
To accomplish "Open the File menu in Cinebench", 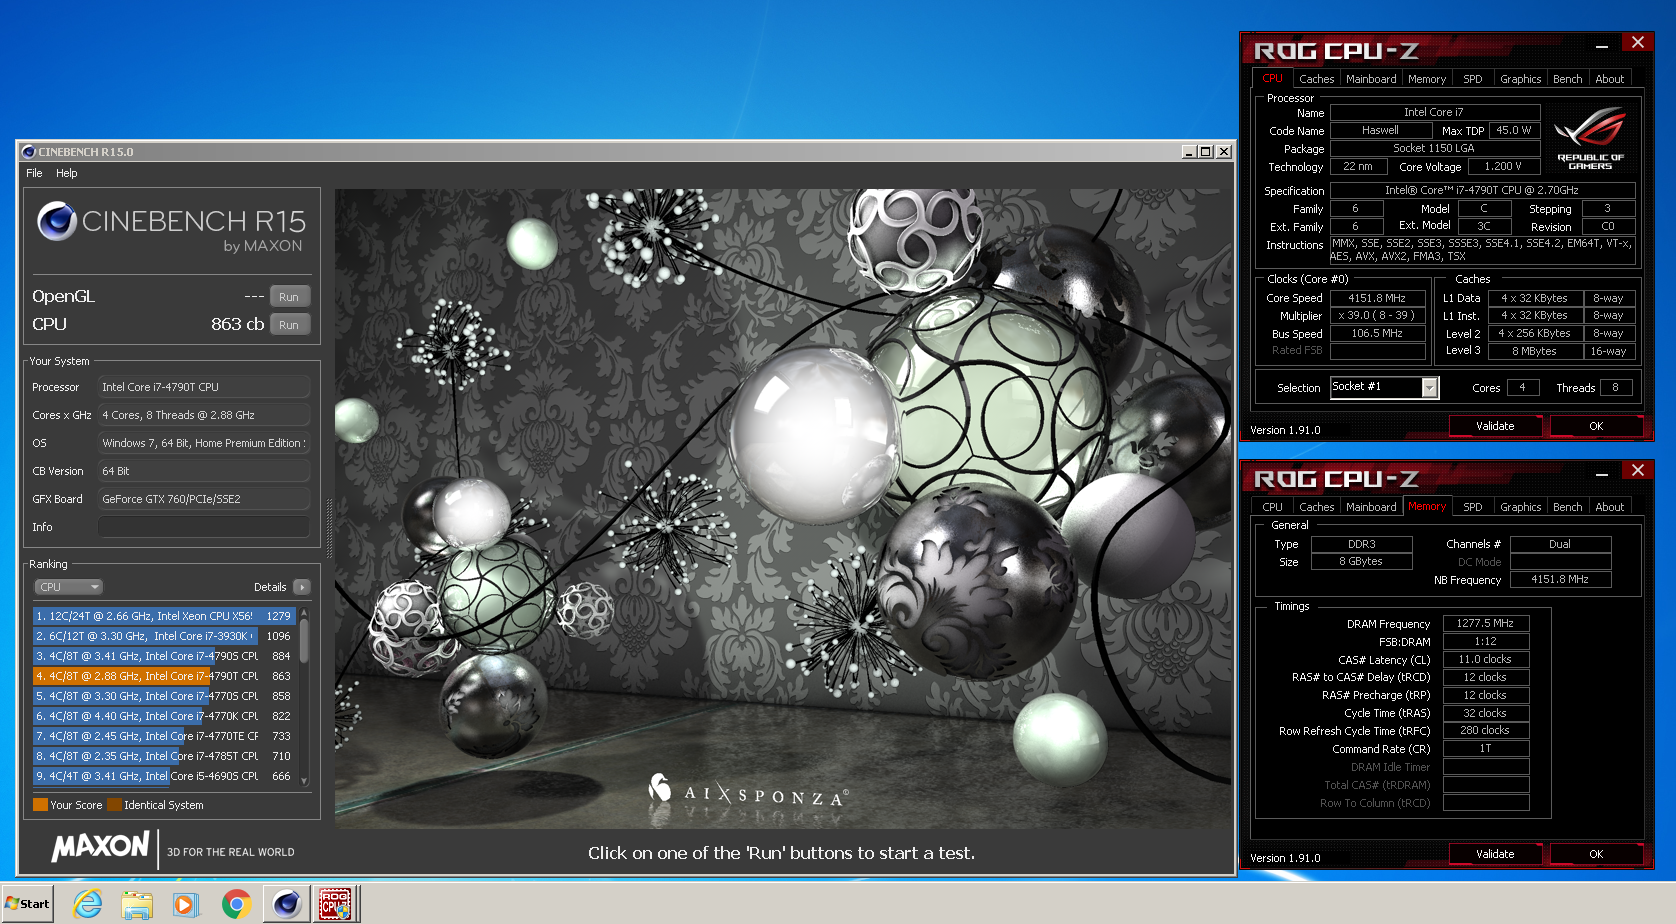I will point(34,173).
